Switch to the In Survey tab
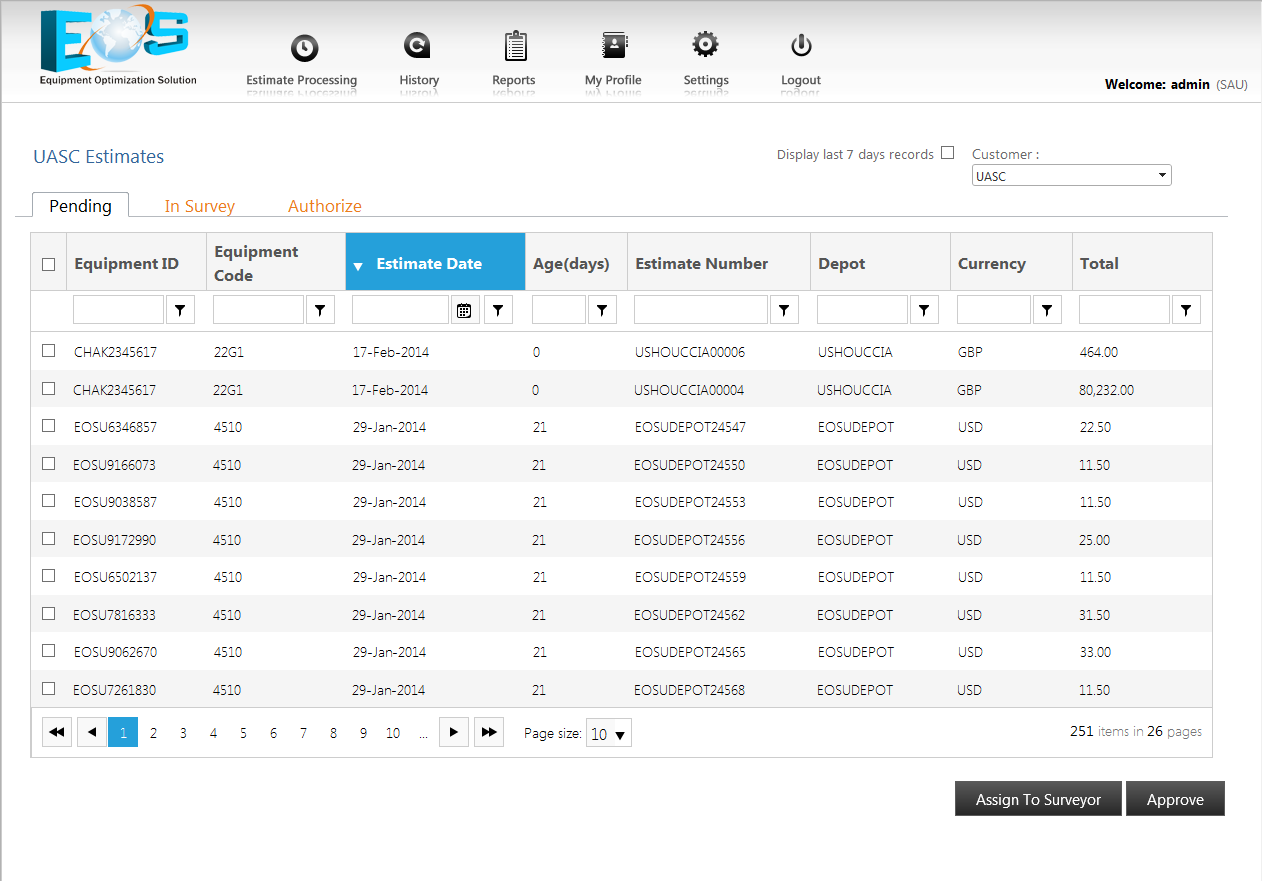The height and width of the screenshot is (881, 1262). tap(199, 205)
